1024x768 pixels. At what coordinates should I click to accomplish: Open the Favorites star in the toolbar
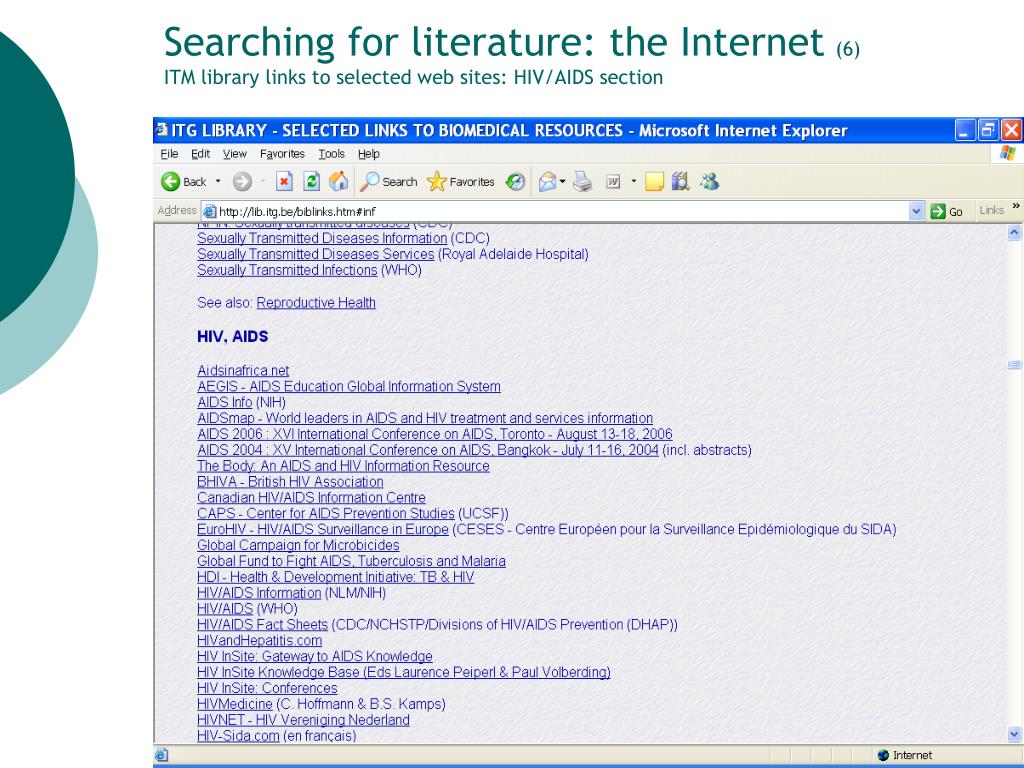click(460, 182)
